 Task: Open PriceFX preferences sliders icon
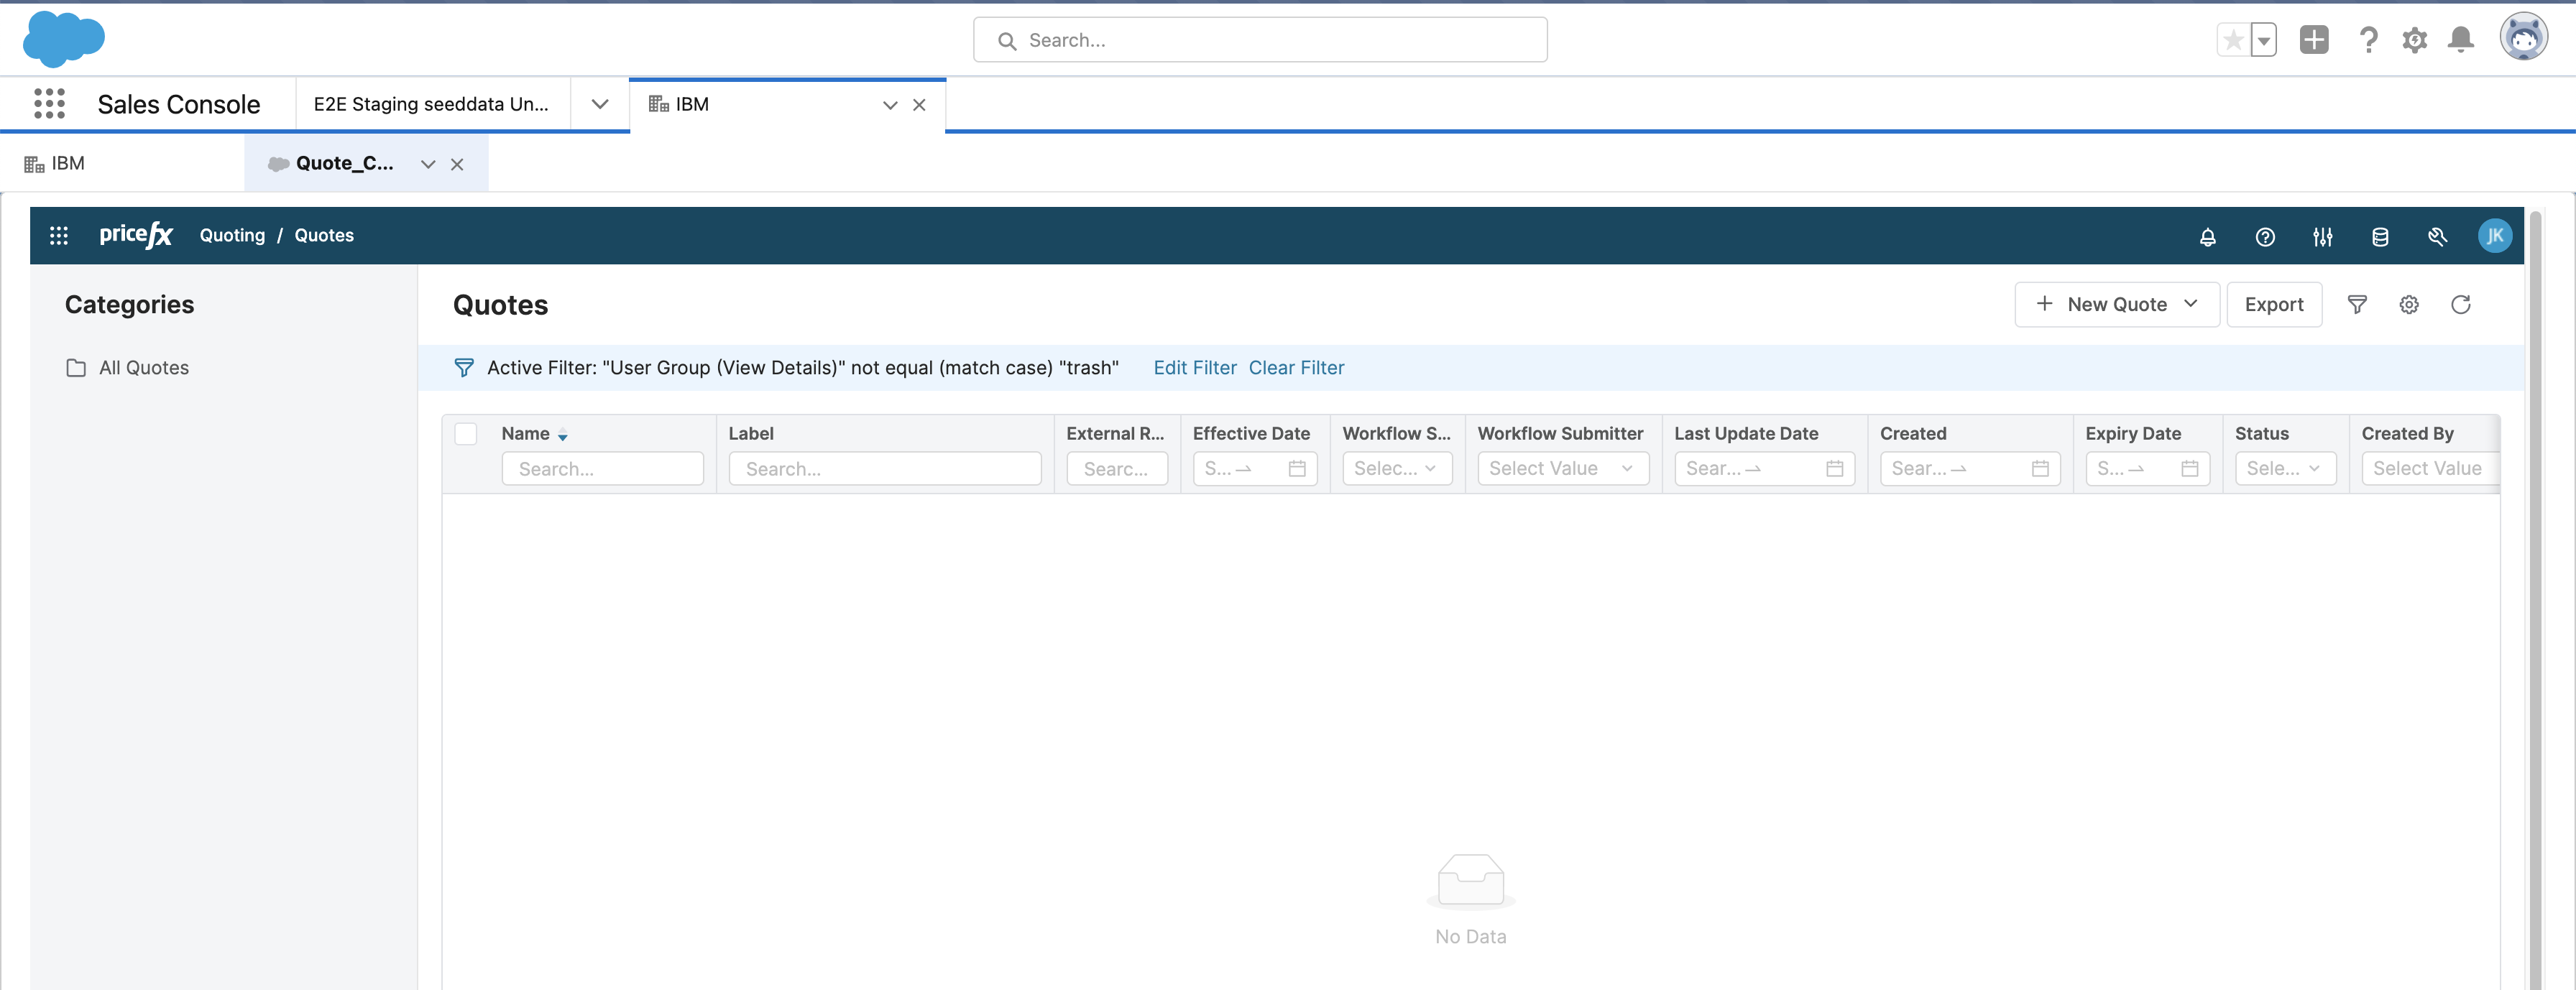point(2322,236)
